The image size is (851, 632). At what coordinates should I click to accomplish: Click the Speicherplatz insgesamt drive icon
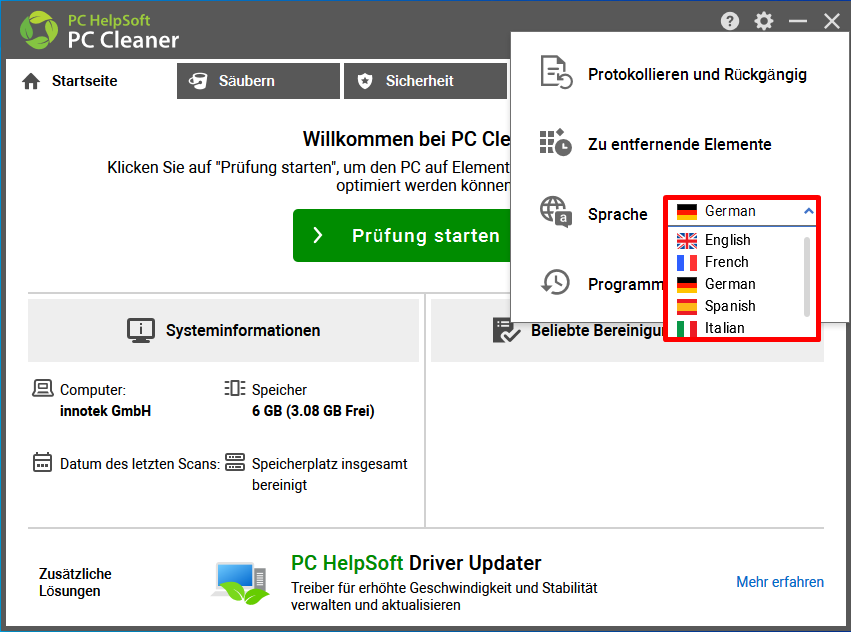[x=235, y=462]
